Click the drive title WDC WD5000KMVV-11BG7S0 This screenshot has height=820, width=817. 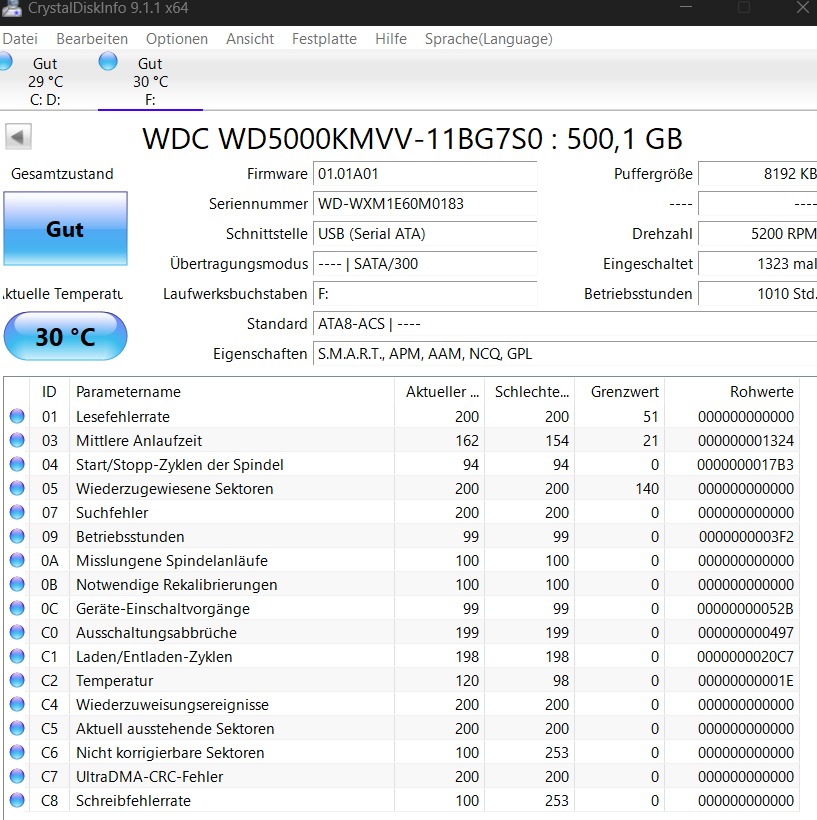(343, 139)
